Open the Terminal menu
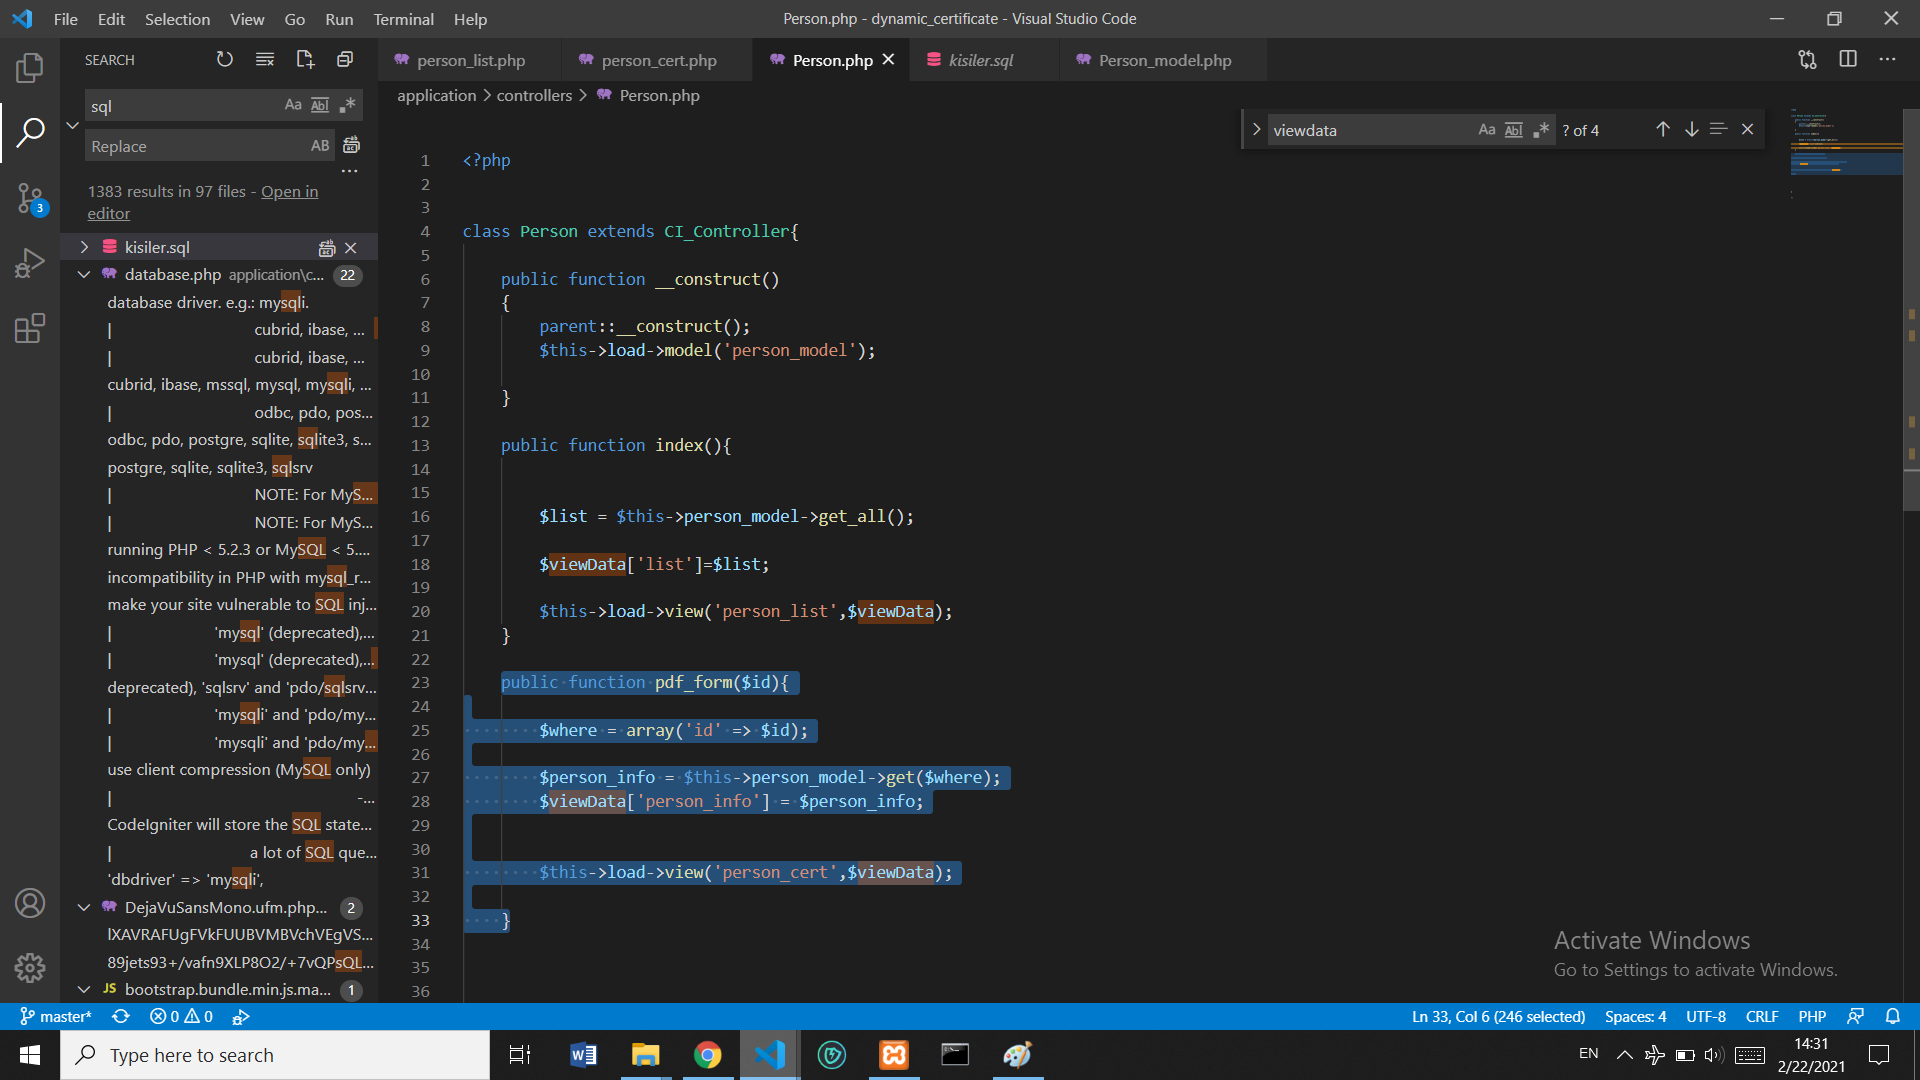This screenshot has height=1080, width=1920. (403, 19)
